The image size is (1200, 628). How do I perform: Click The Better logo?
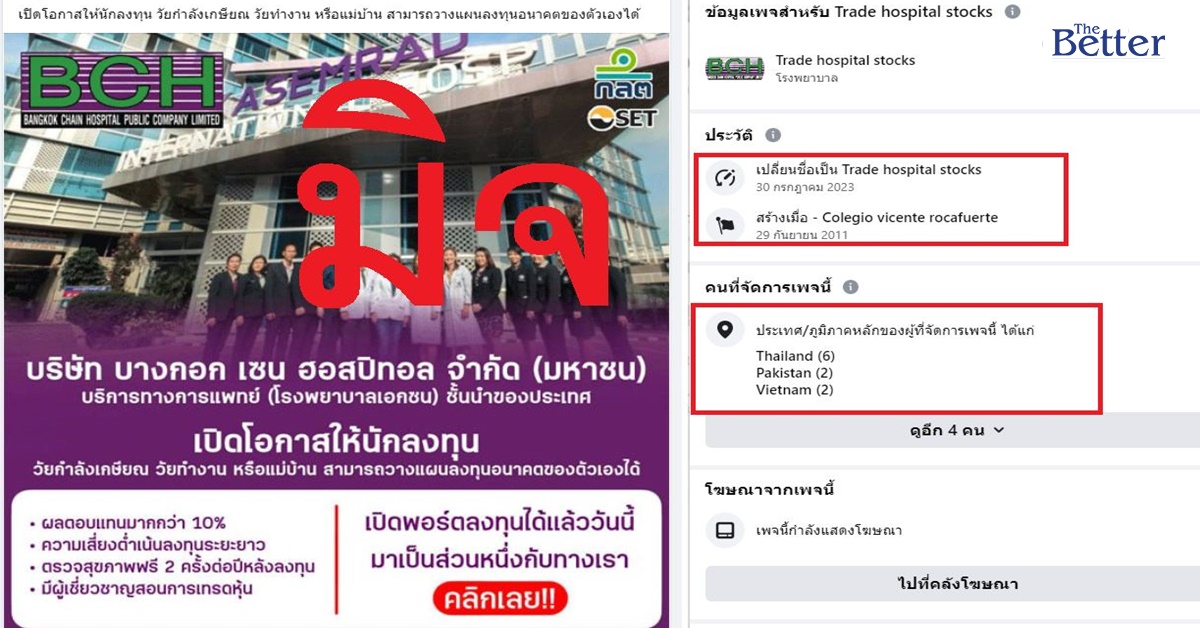pos(1108,40)
